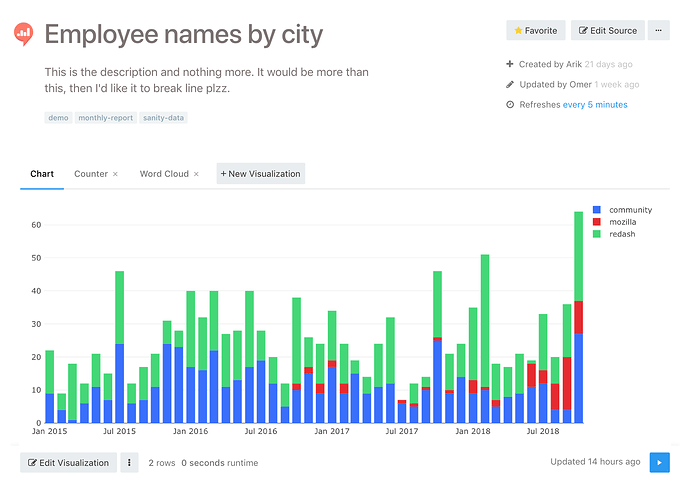Switch to the Counter tab
This screenshot has width=690, height=479.
[91, 174]
